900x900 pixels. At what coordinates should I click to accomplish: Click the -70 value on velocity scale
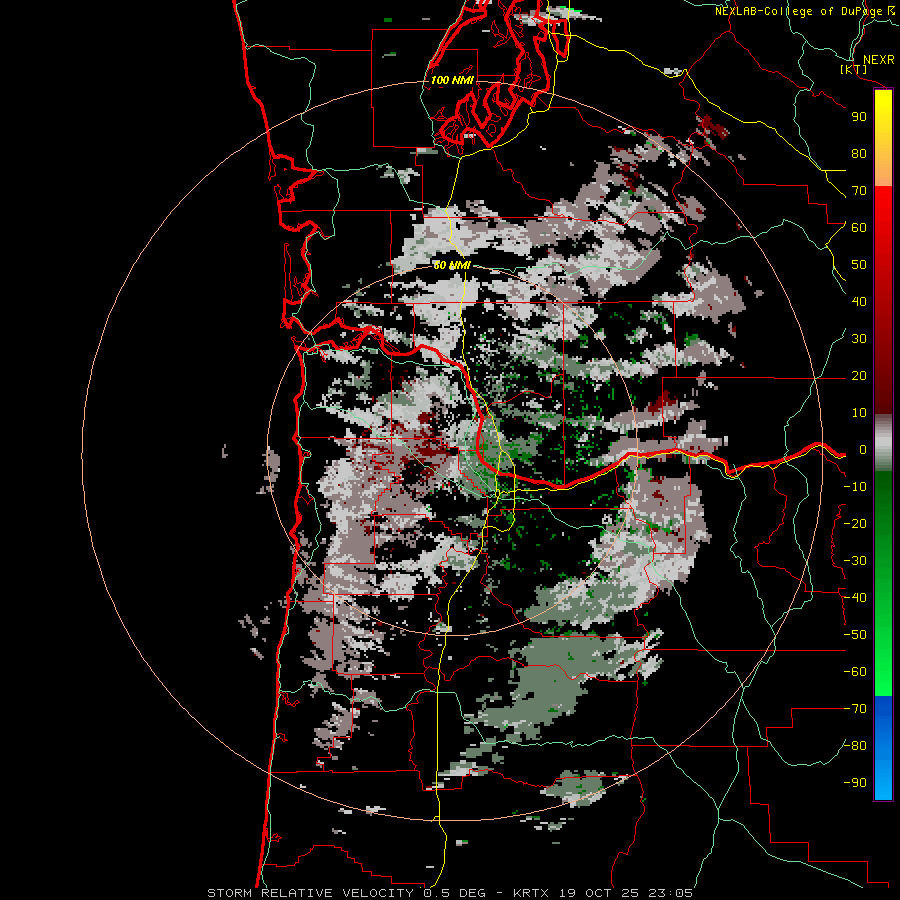pos(855,709)
